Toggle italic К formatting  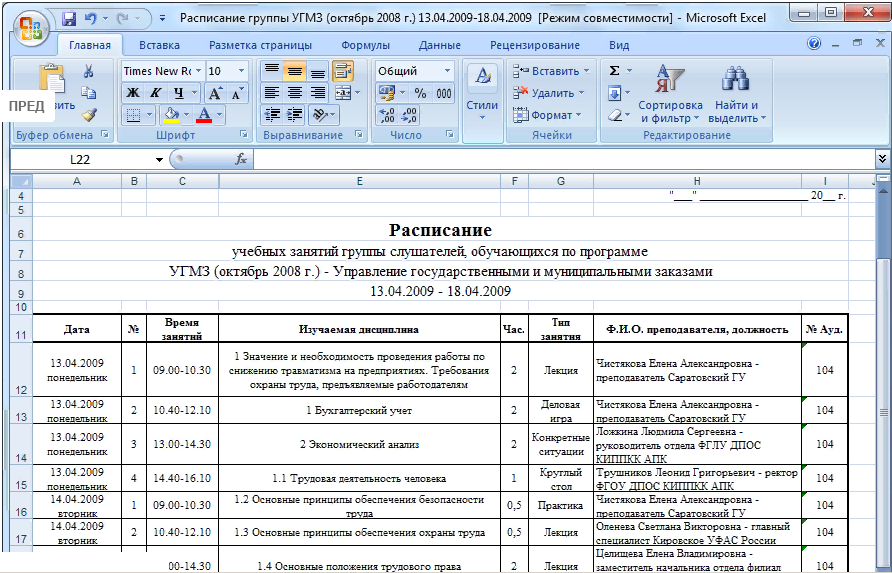click(x=155, y=93)
